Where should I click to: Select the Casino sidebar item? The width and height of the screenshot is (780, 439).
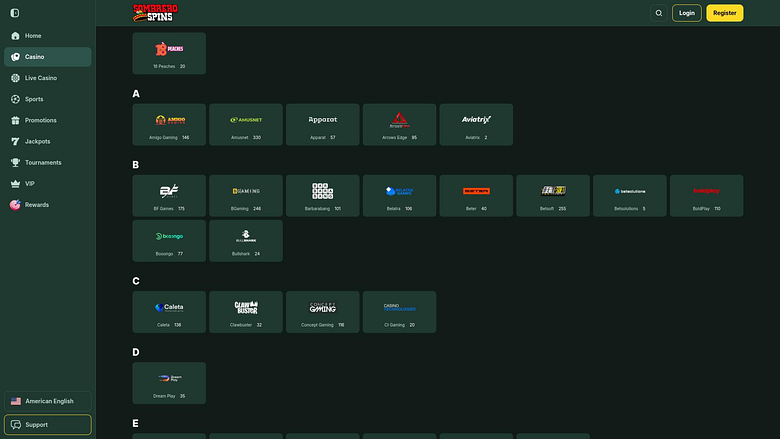click(48, 57)
